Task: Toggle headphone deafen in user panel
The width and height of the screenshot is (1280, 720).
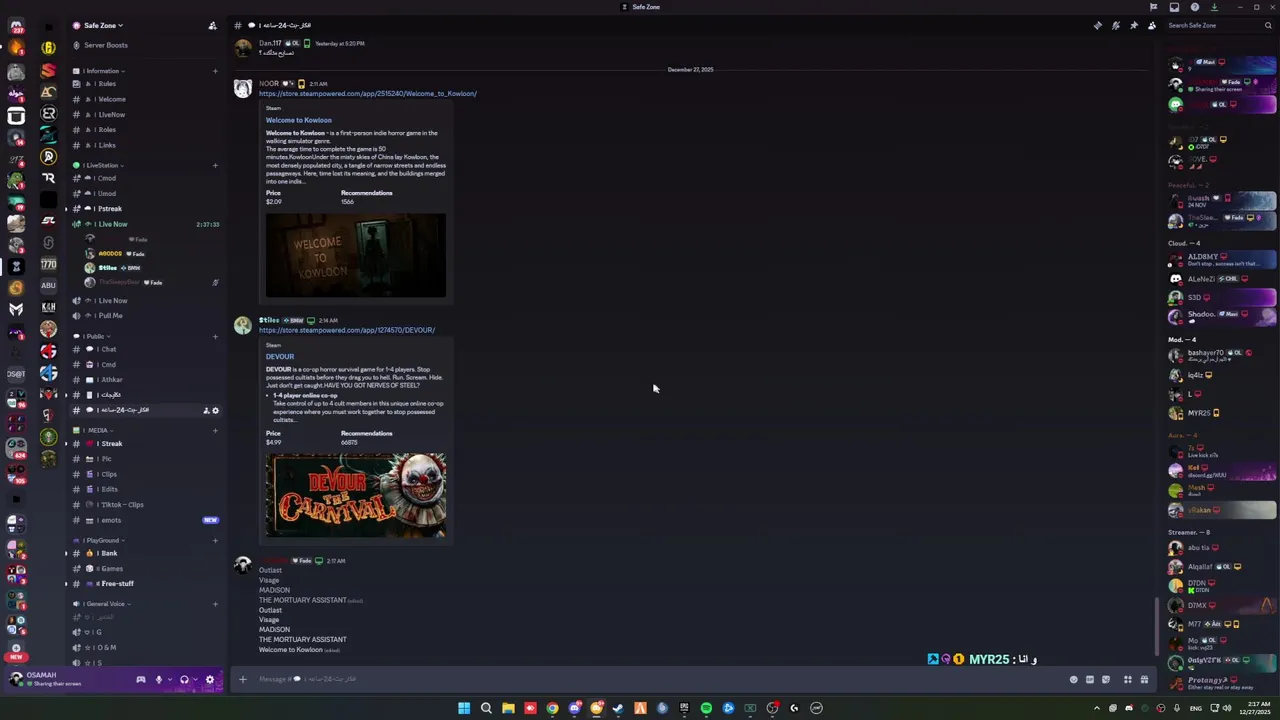Action: tap(184, 680)
